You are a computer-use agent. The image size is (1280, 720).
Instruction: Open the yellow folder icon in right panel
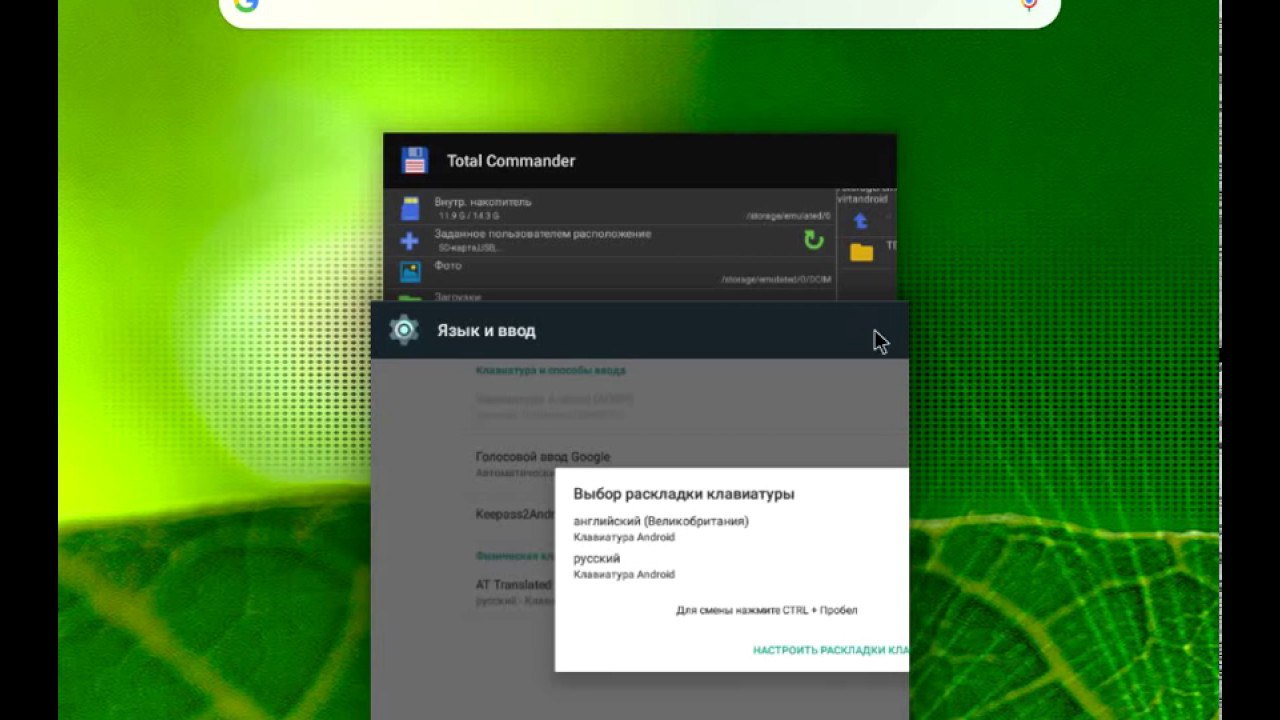coord(862,252)
